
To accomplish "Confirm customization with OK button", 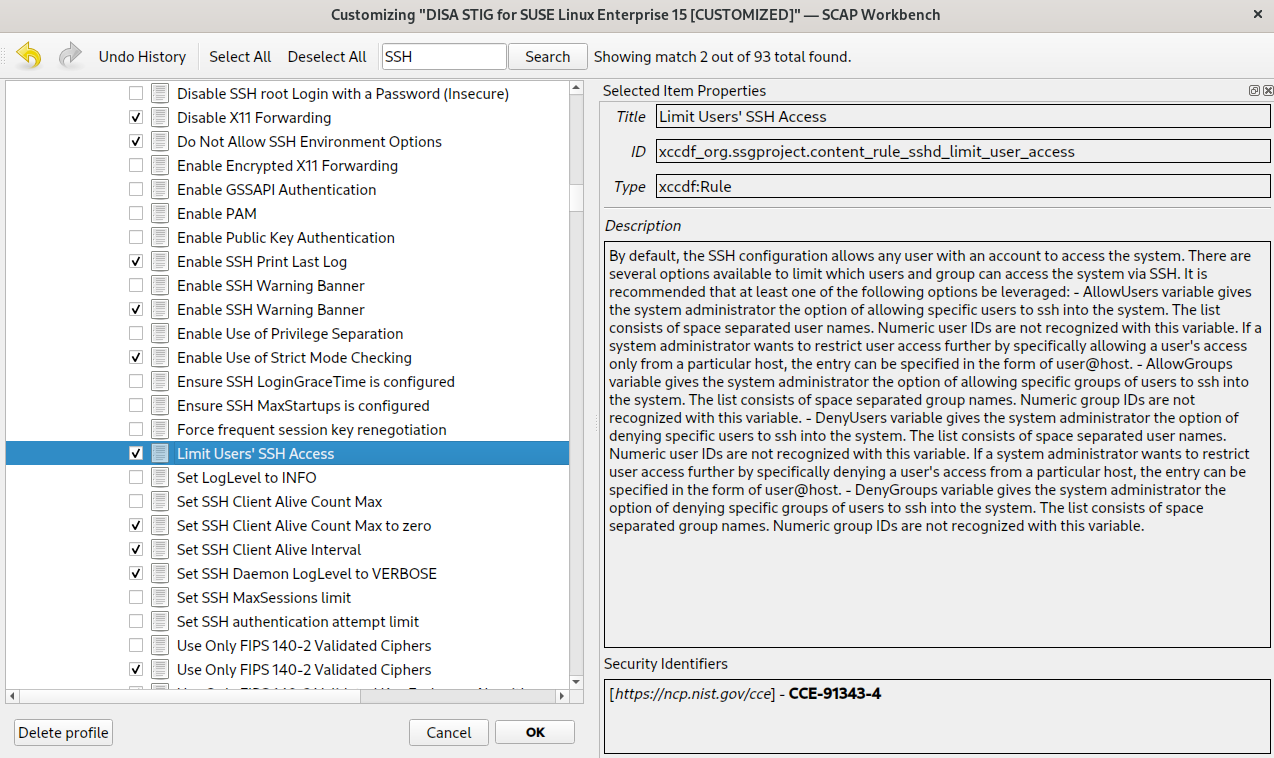I will [535, 733].
